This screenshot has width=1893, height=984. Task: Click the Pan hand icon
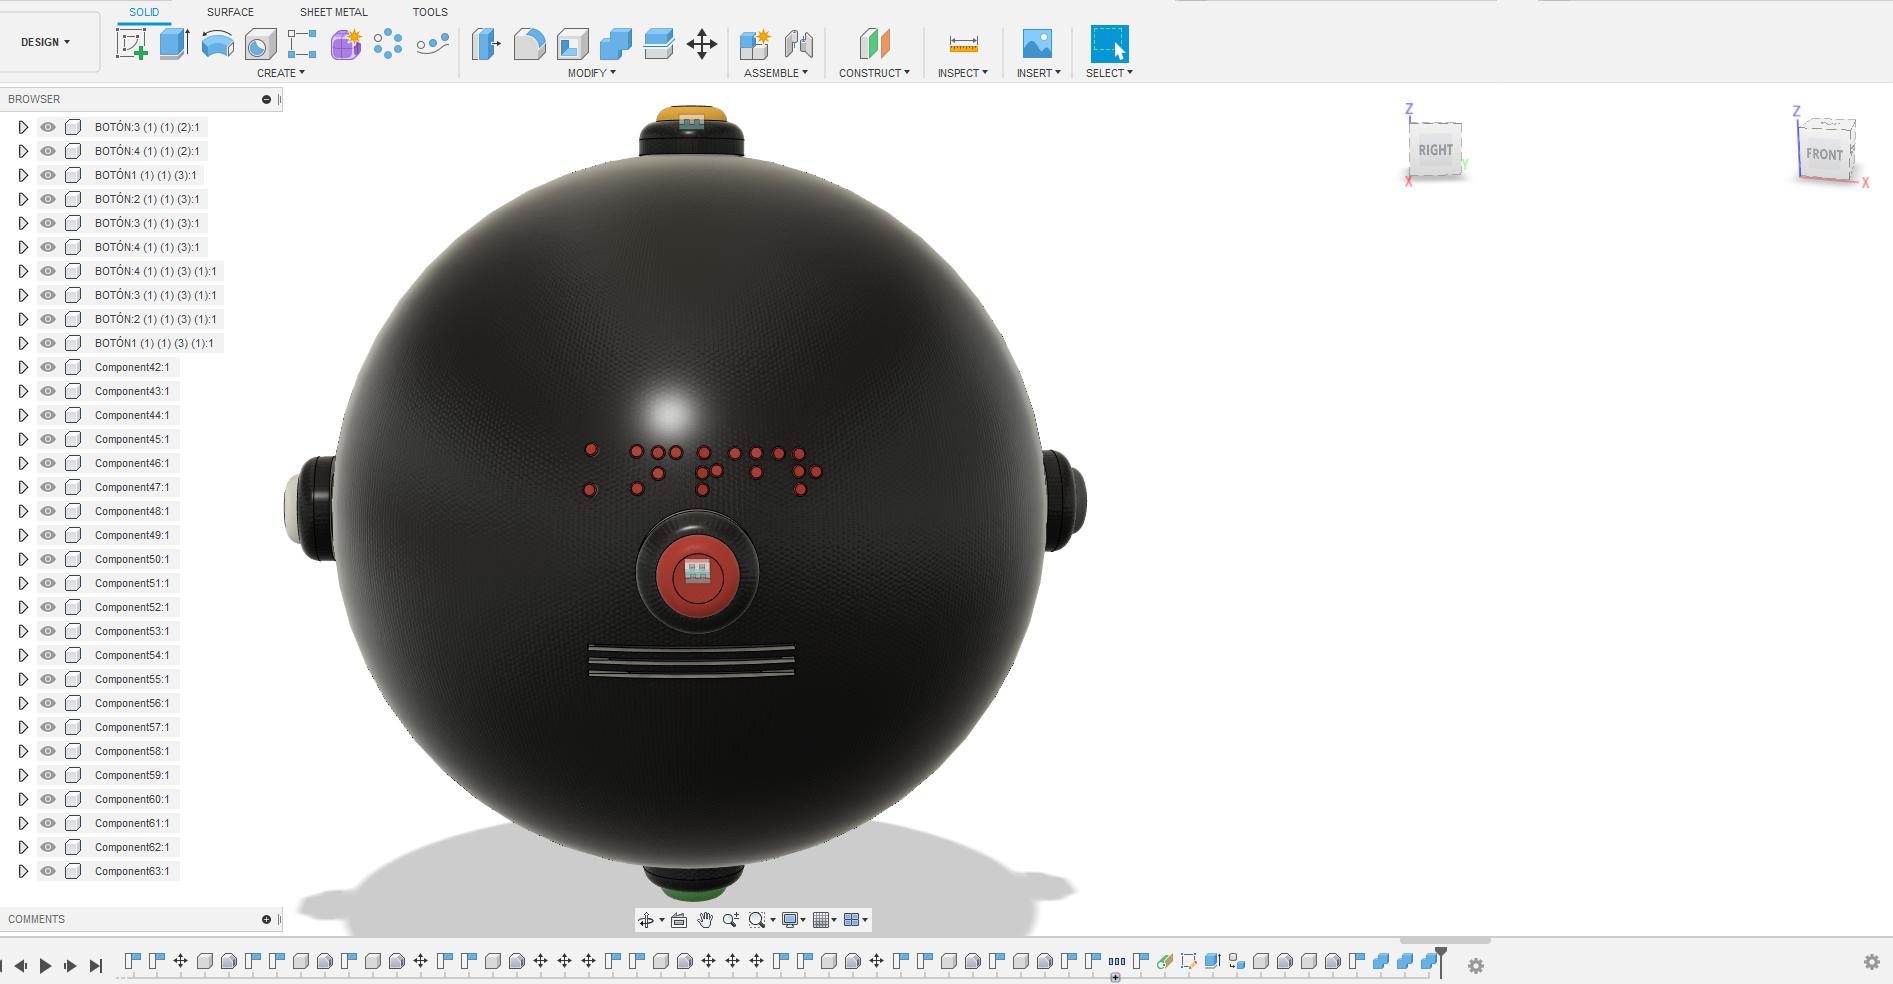705,920
